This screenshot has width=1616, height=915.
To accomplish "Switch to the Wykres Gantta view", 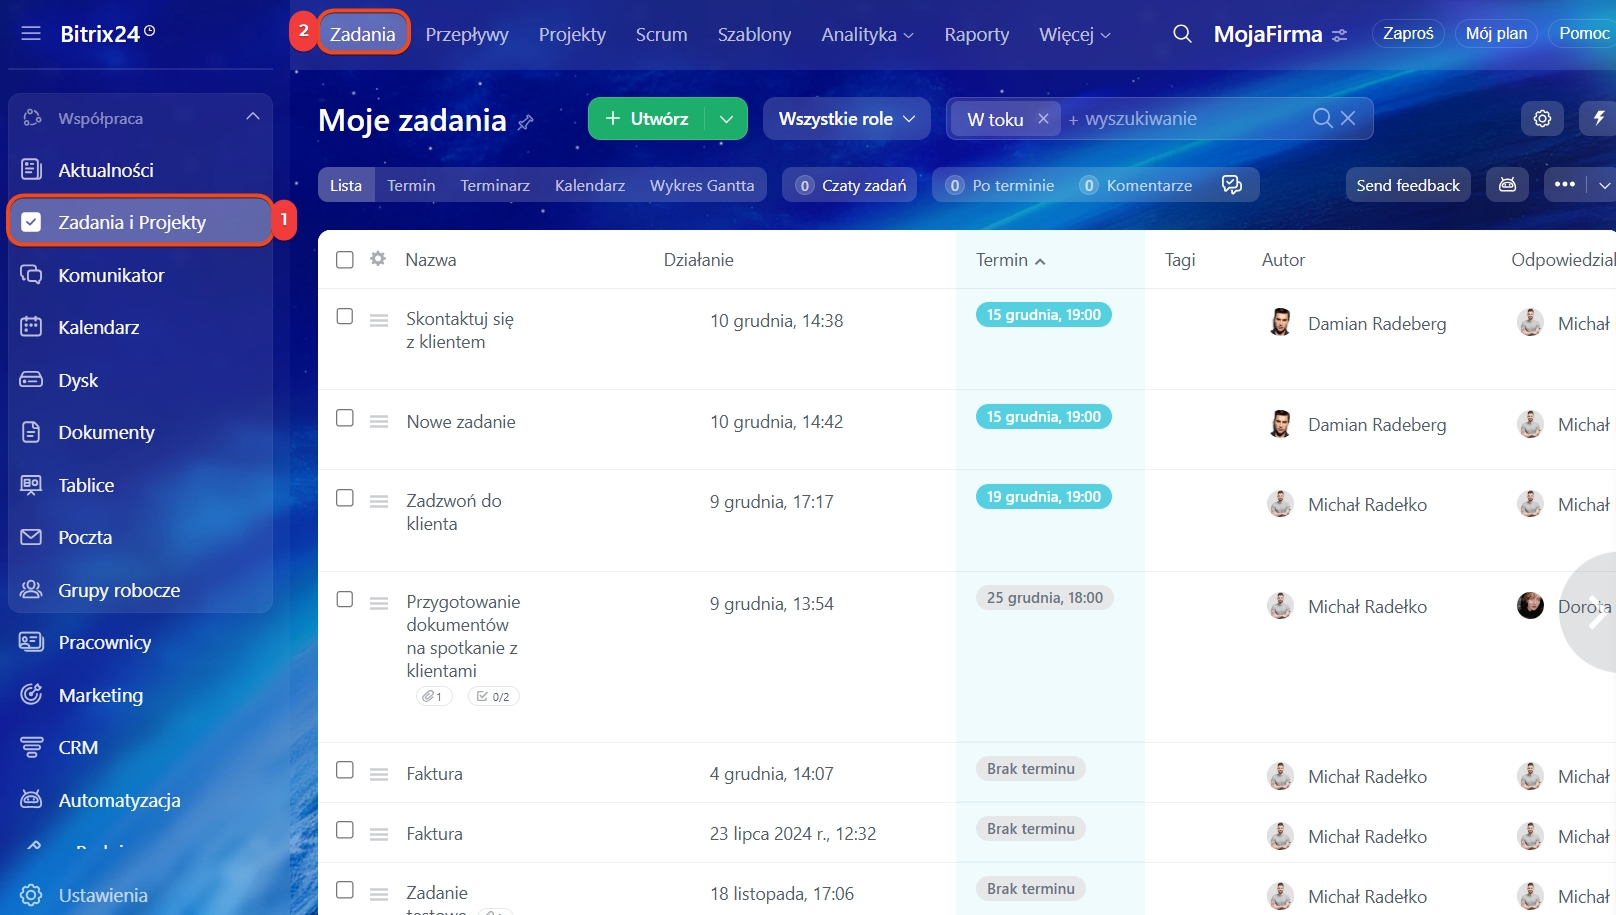I will pyautogui.click(x=701, y=185).
